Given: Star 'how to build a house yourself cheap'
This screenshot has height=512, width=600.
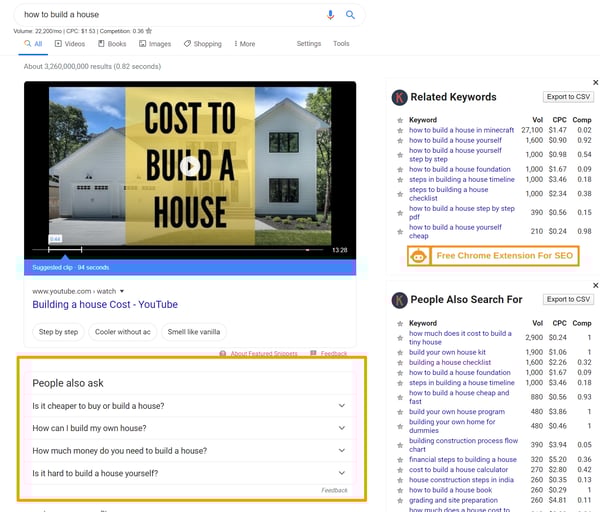Looking at the screenshot, I should [400, 232].
